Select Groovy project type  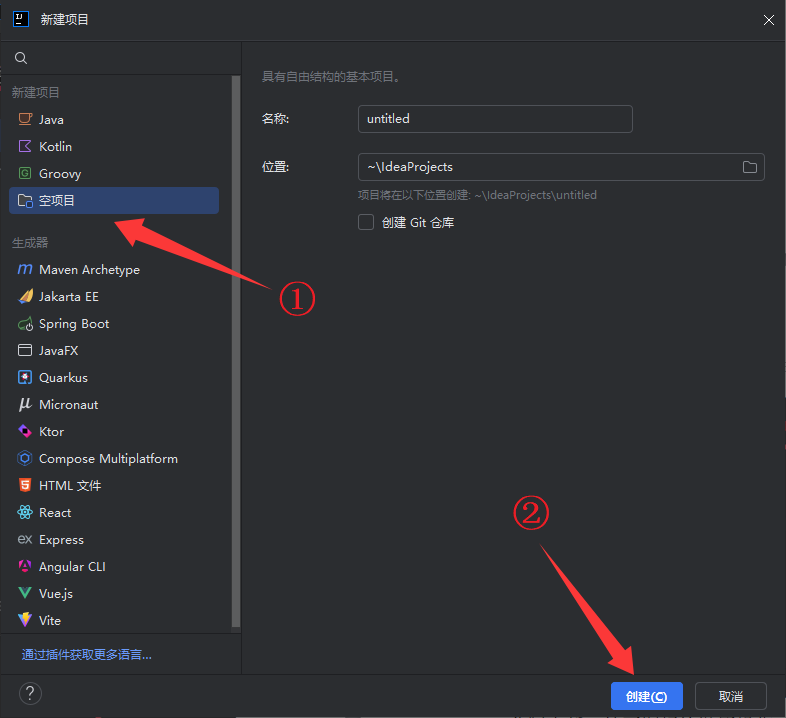coord(114,173)
